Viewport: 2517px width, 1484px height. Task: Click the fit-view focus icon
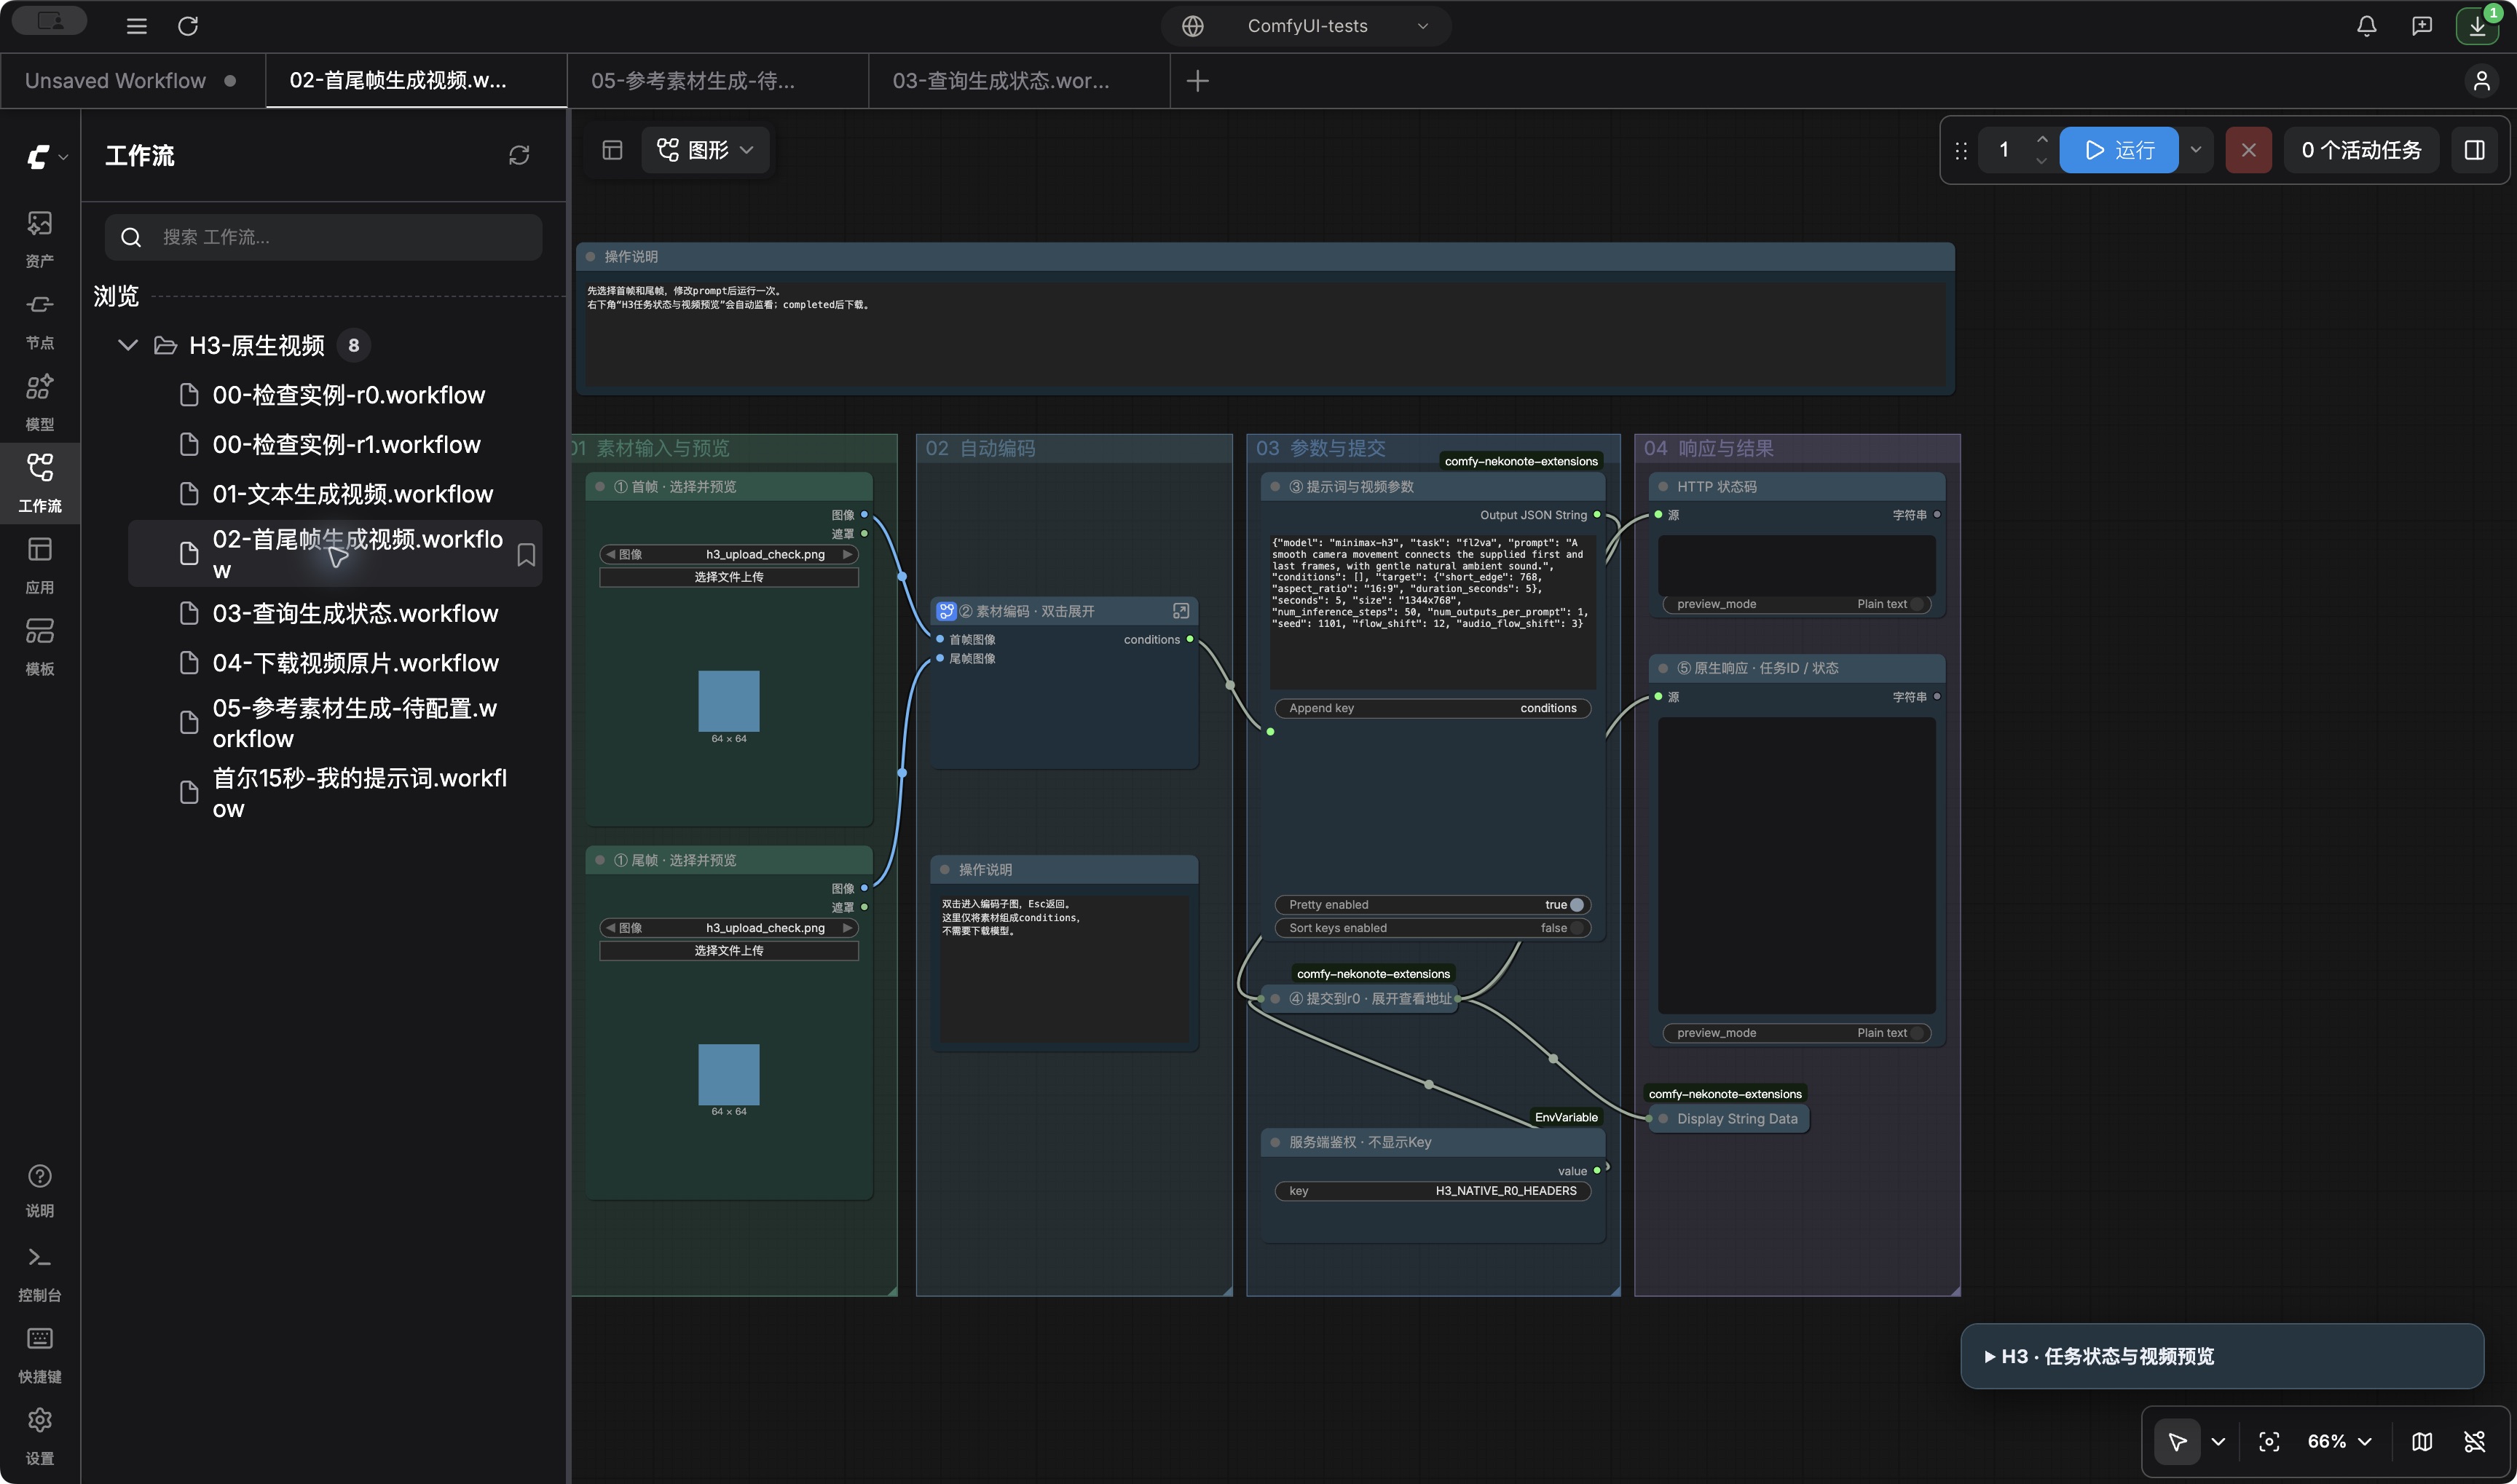[2269, 1441]
